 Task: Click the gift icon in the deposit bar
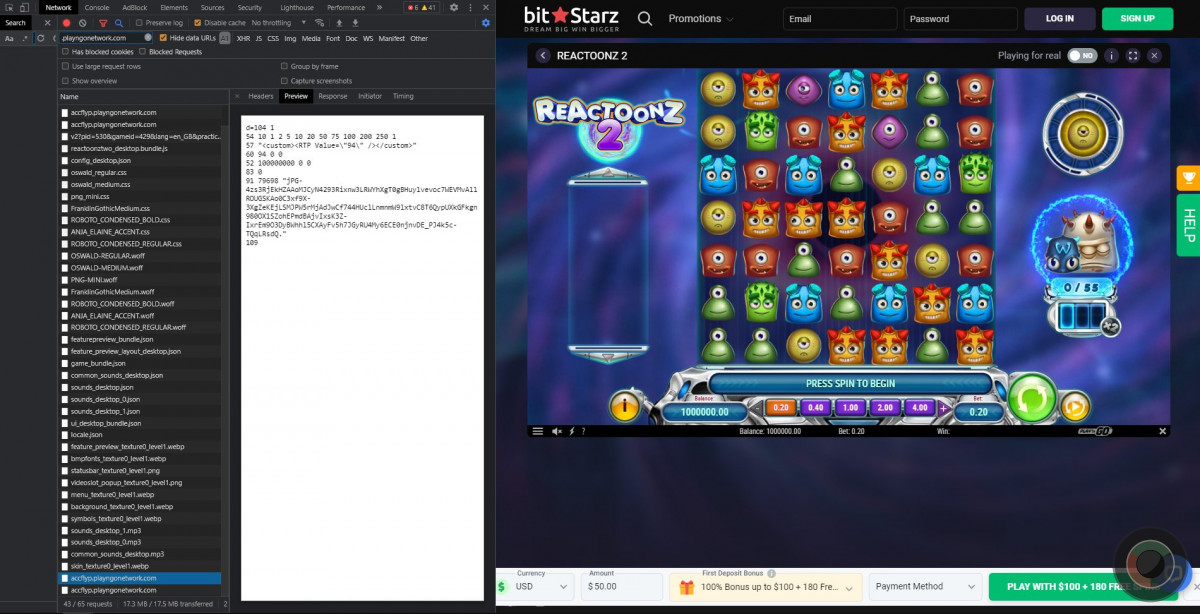coord(686,587)
